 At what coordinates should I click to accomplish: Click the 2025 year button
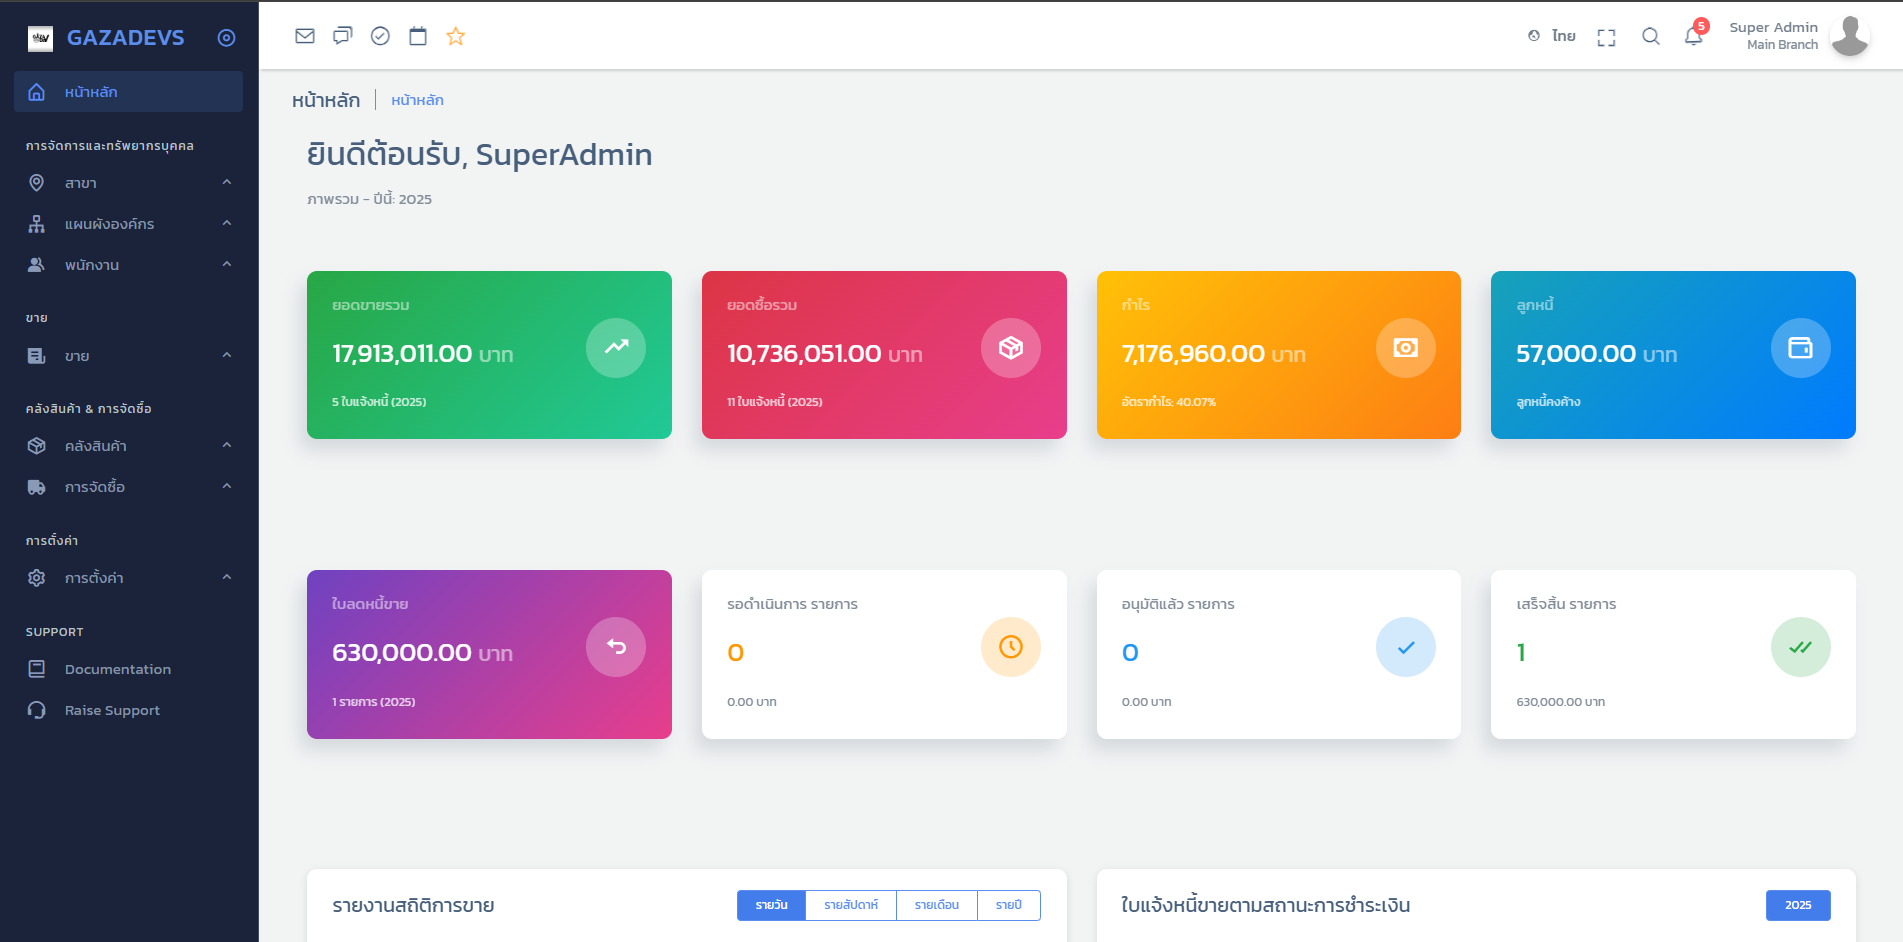pos(1797,905)
